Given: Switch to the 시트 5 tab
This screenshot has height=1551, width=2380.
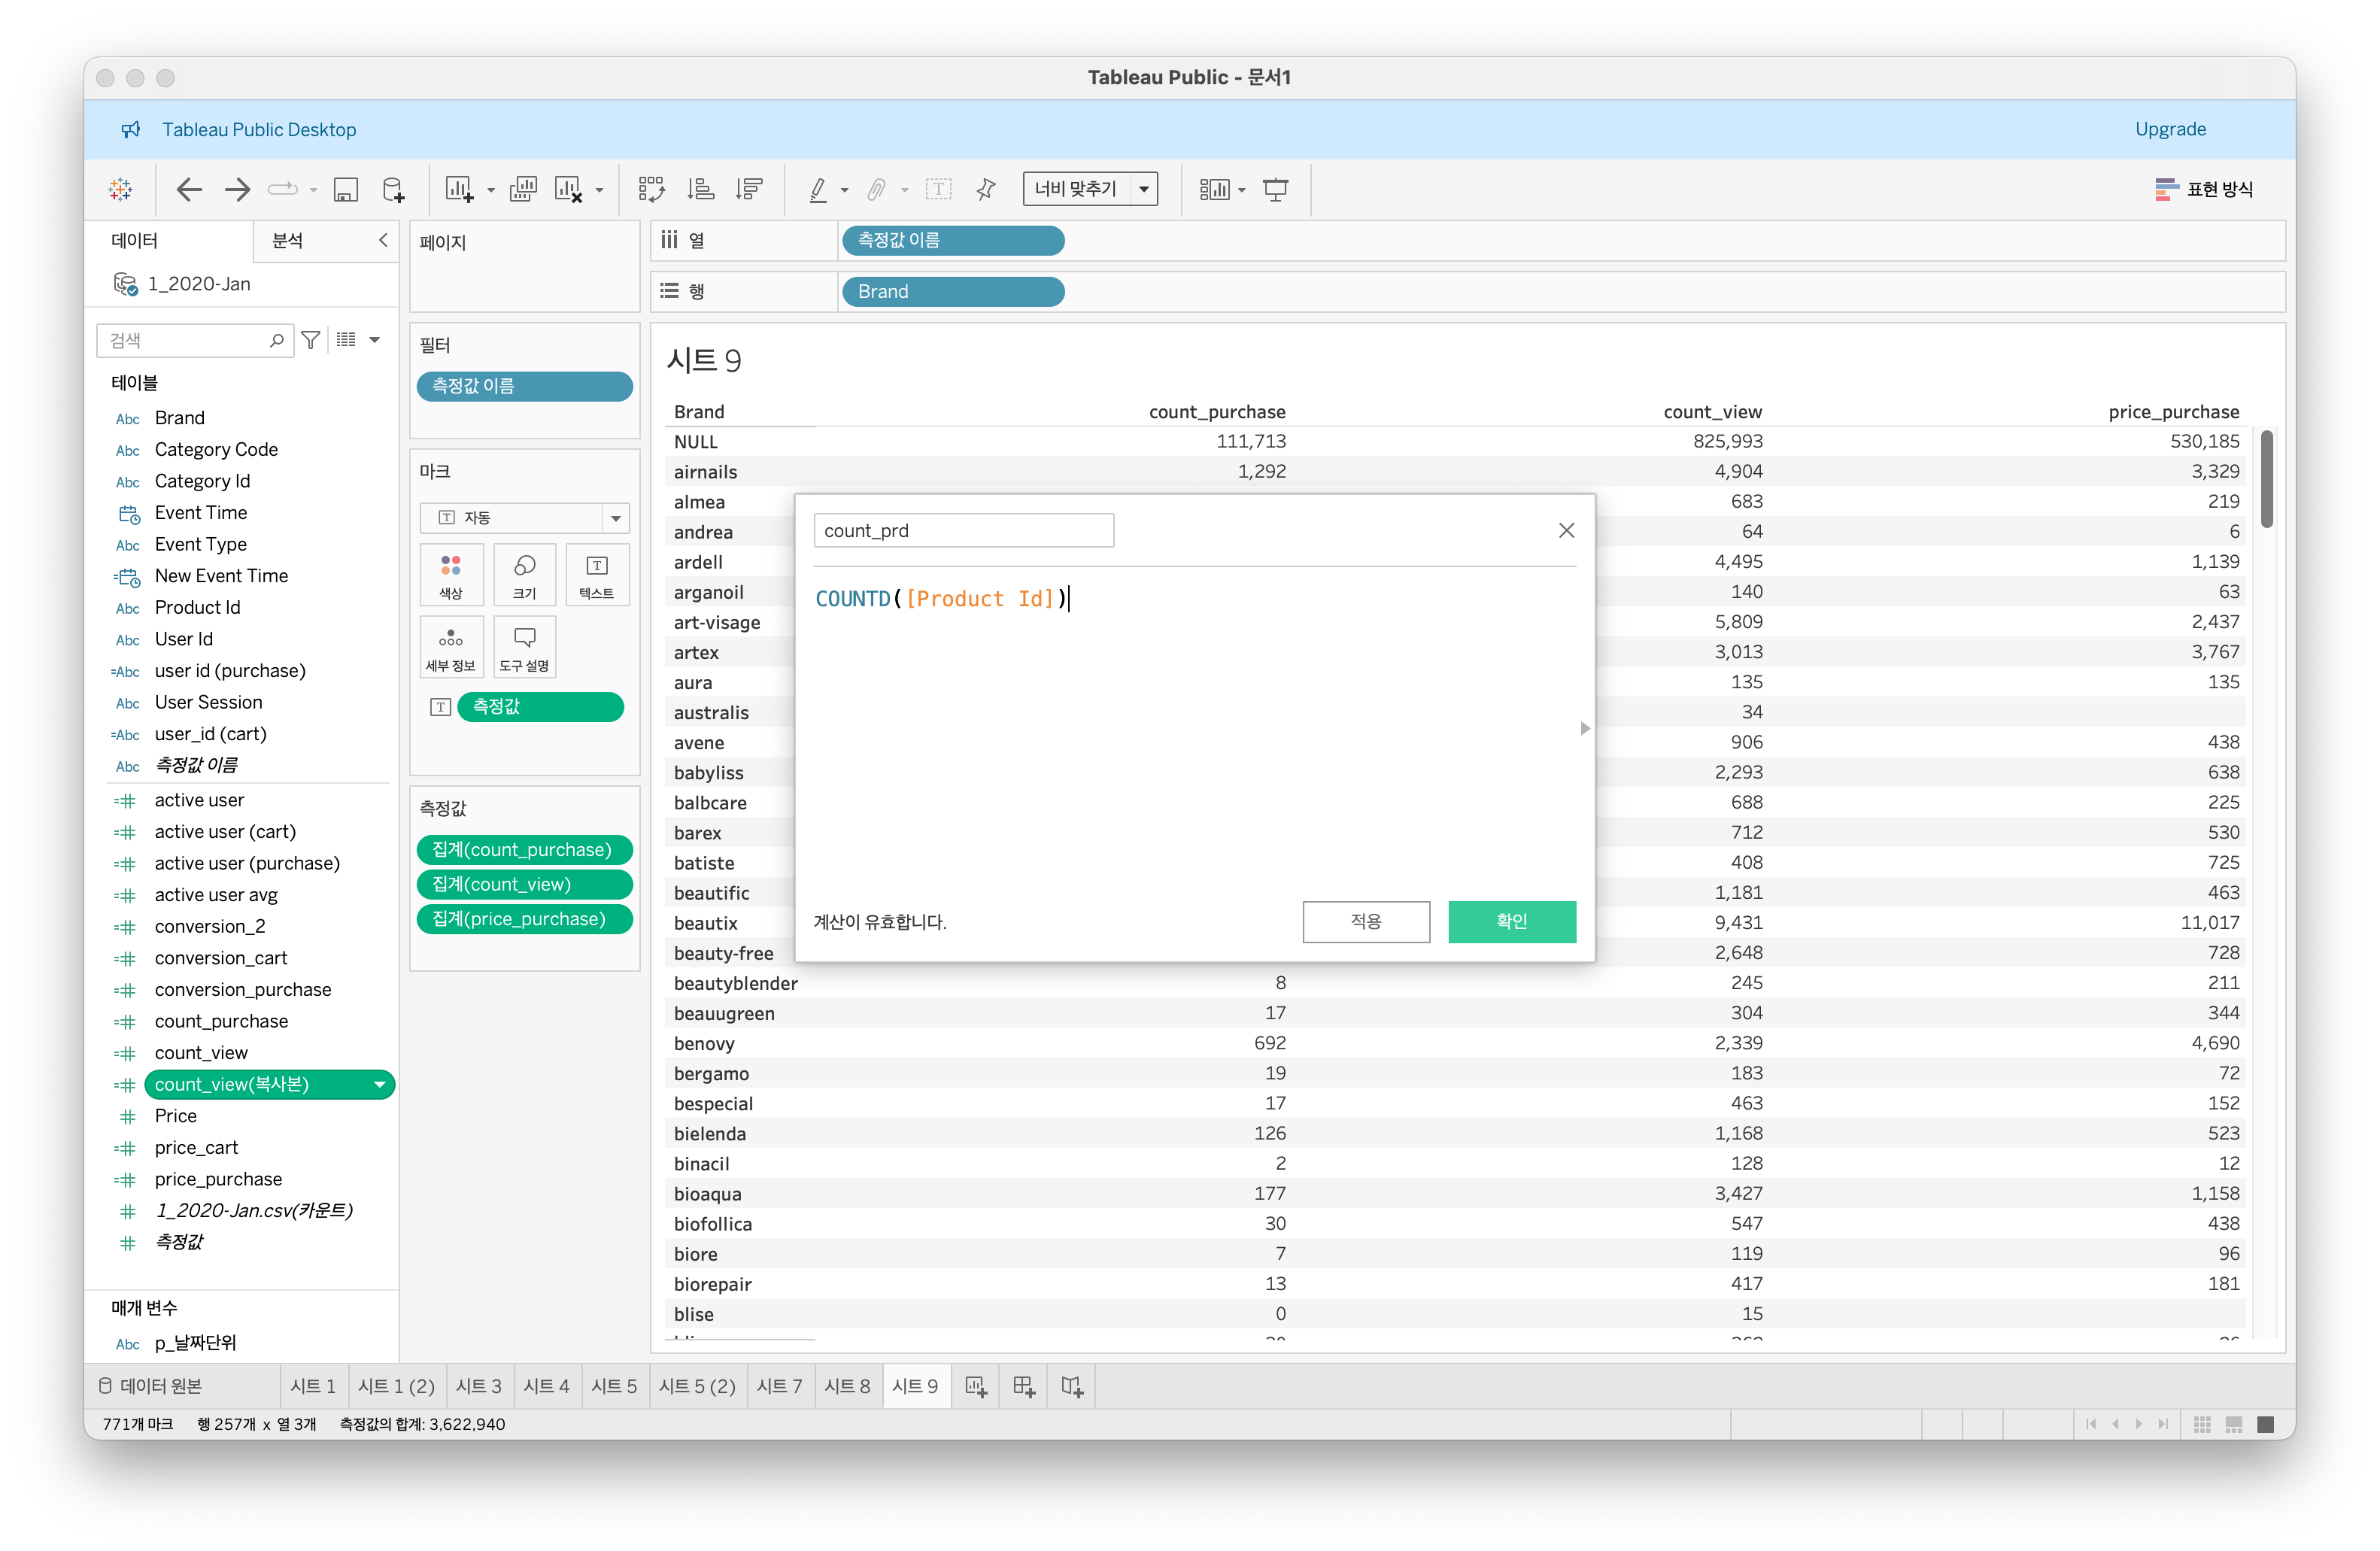Looking at the screenshot, I should (612, 1386).
